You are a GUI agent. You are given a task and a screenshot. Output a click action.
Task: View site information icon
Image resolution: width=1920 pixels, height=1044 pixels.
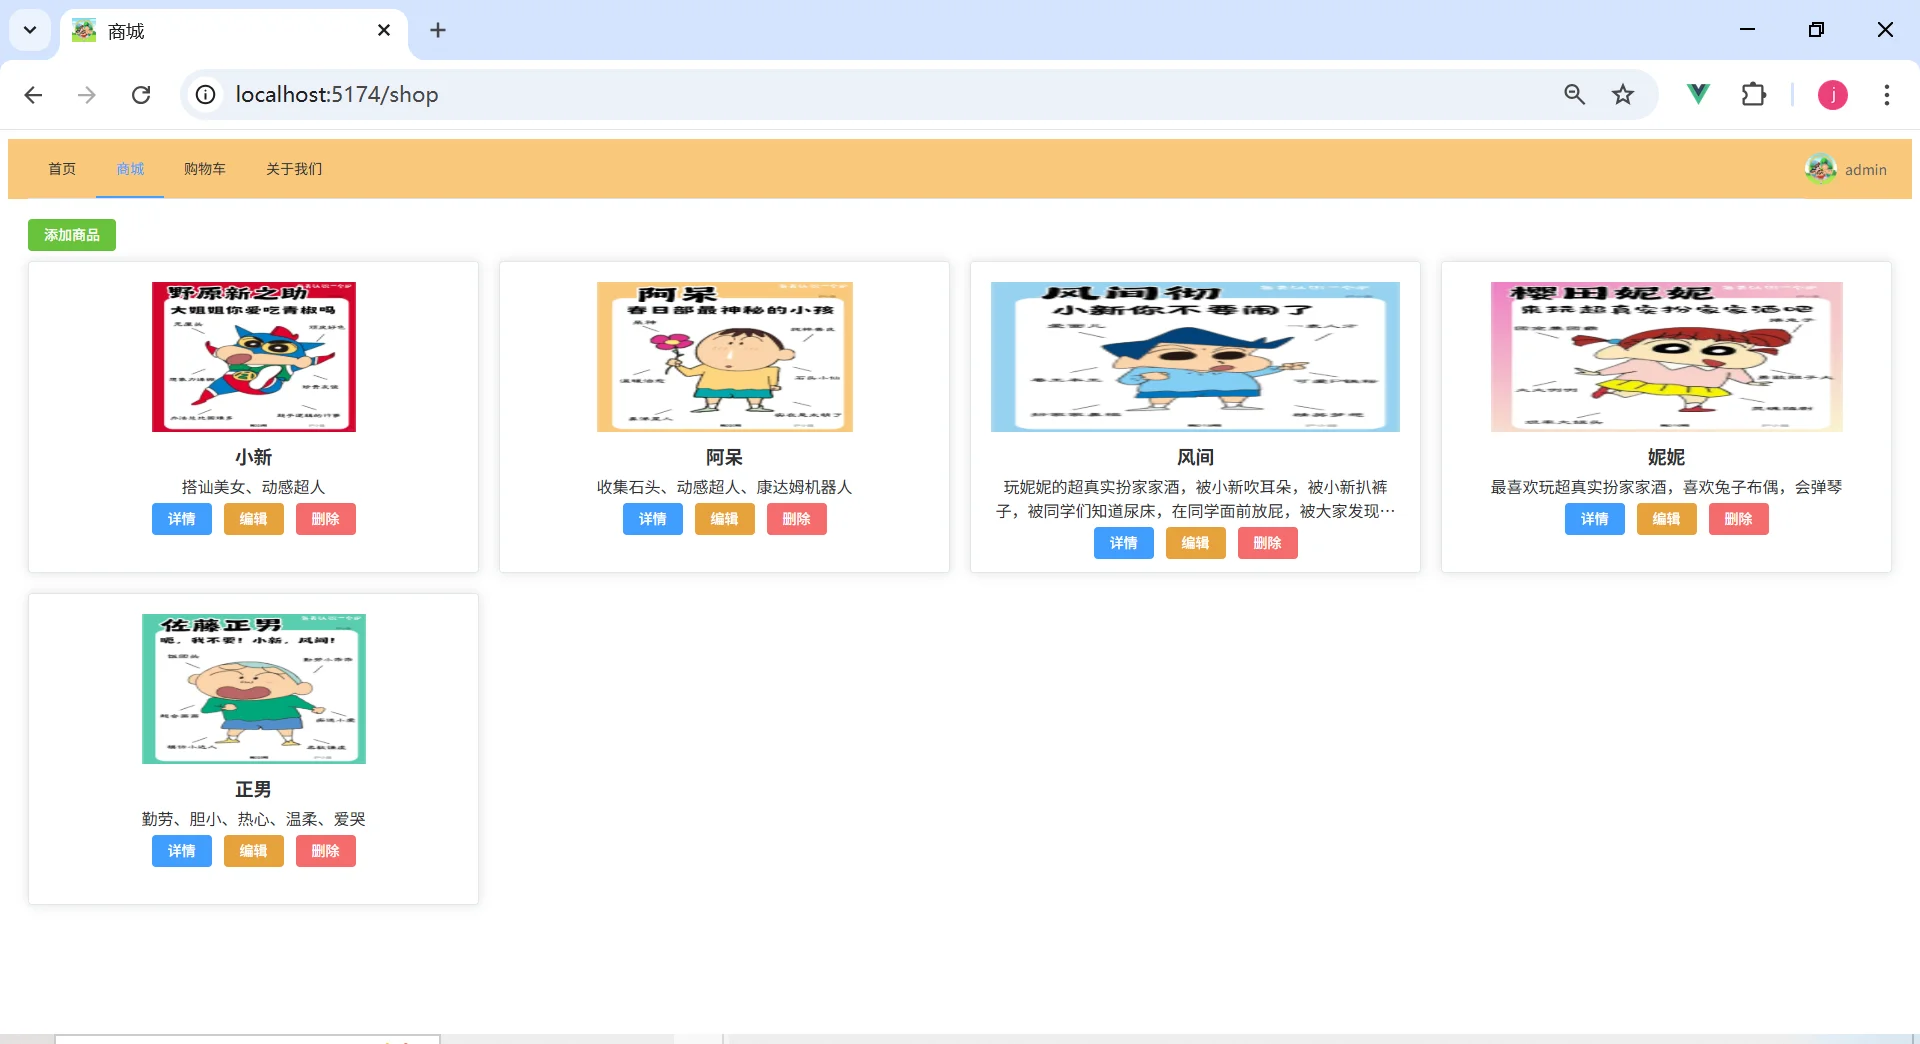tap(205, 95)
